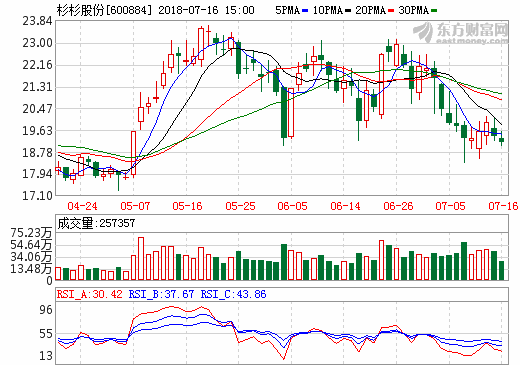
Task: Select the 04-24 date marker
Action: [82, 206]
